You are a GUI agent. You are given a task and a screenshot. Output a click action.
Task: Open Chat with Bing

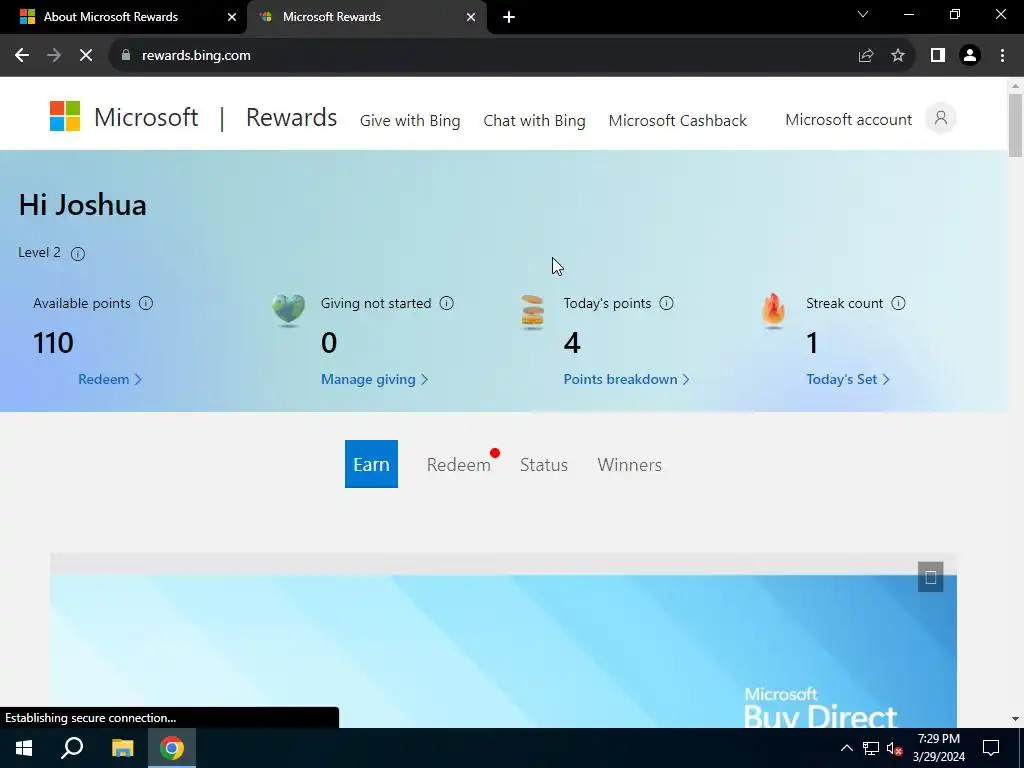(534, 121)
